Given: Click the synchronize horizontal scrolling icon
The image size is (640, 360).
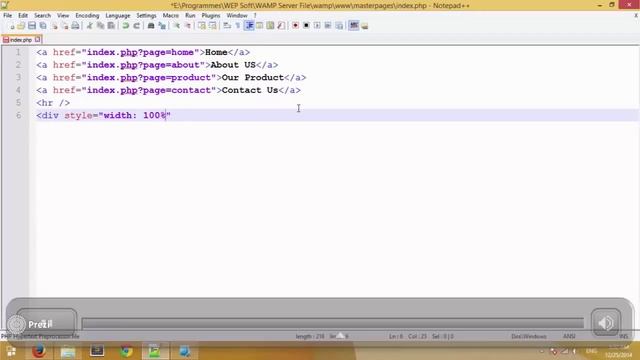Looking at the screenshot, I should tap(213, 26).
